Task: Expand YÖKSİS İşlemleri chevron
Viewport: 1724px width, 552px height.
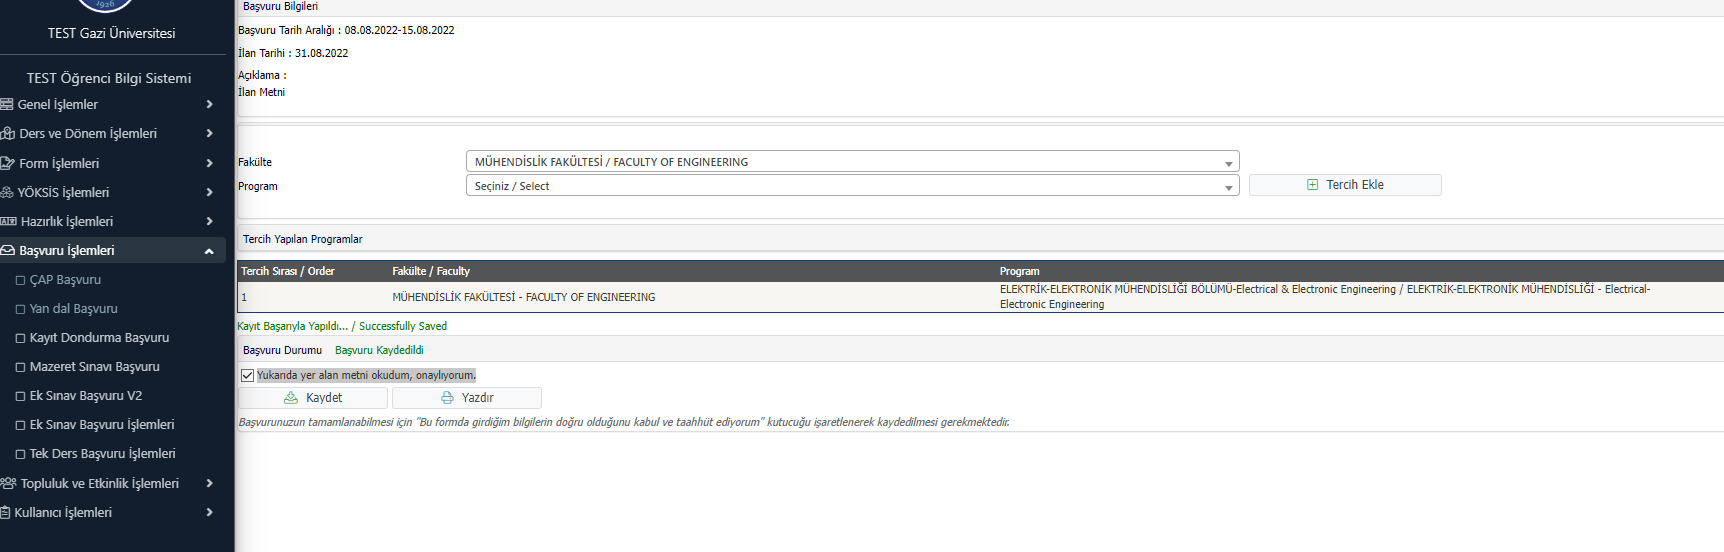Action: (209, 192)
